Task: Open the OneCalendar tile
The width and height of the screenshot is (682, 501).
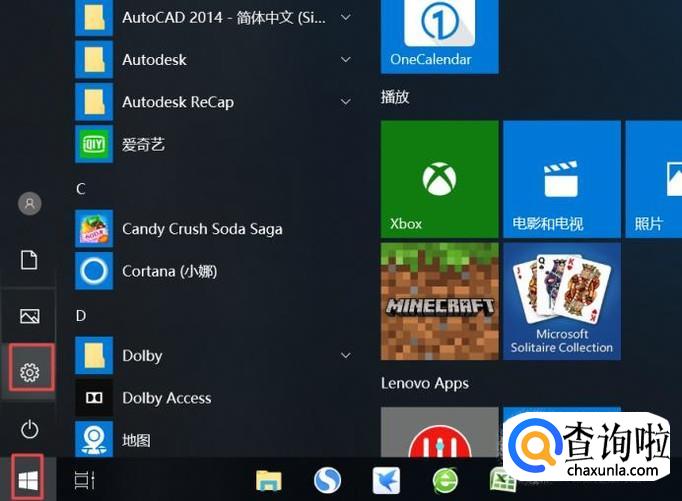Action: coord(440,37)
